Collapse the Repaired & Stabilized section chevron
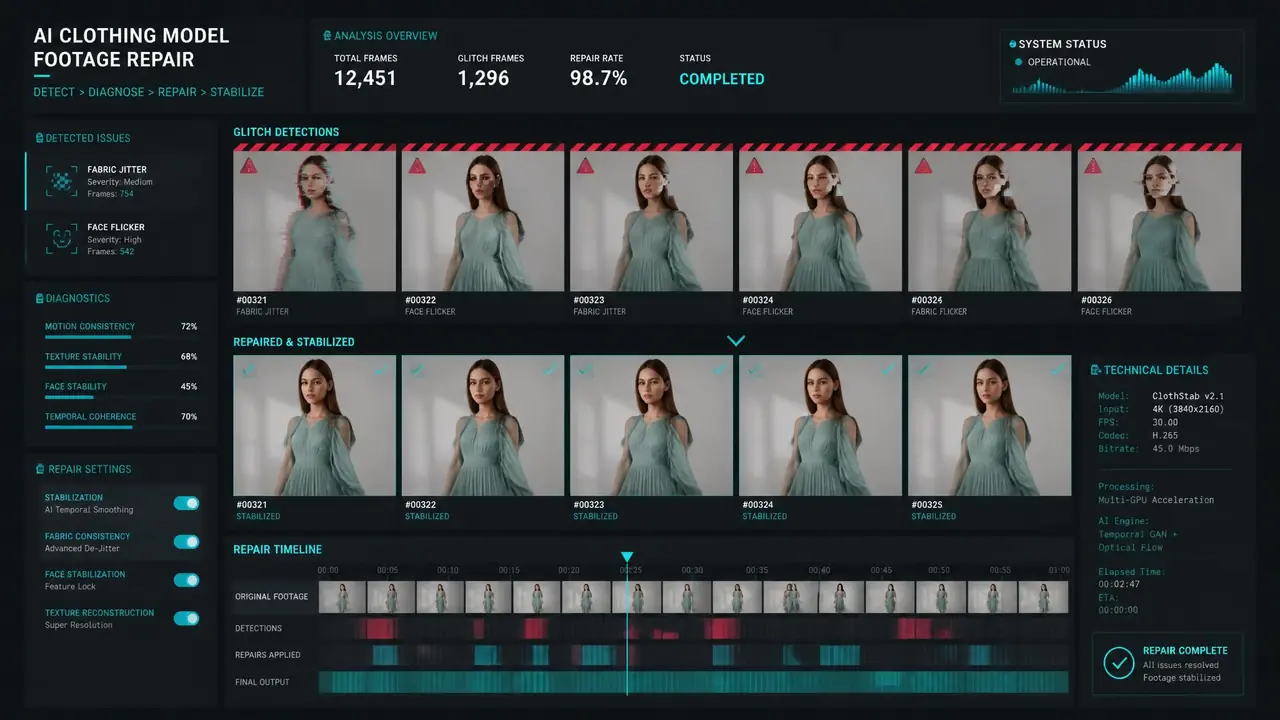The height and width of the screenshot is (720, 1280). click(x=736, y=341)
